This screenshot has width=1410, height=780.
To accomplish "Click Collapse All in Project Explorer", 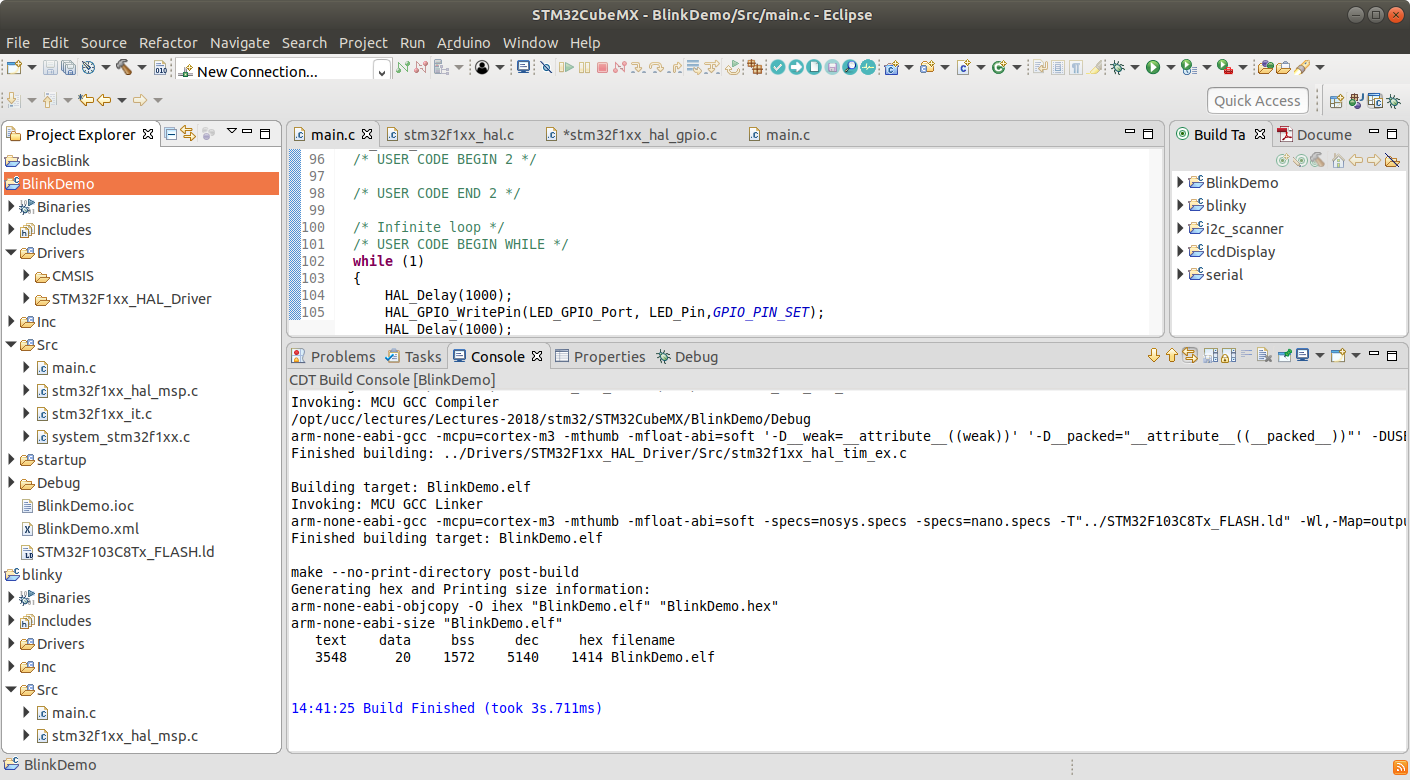I will [171, 133].
